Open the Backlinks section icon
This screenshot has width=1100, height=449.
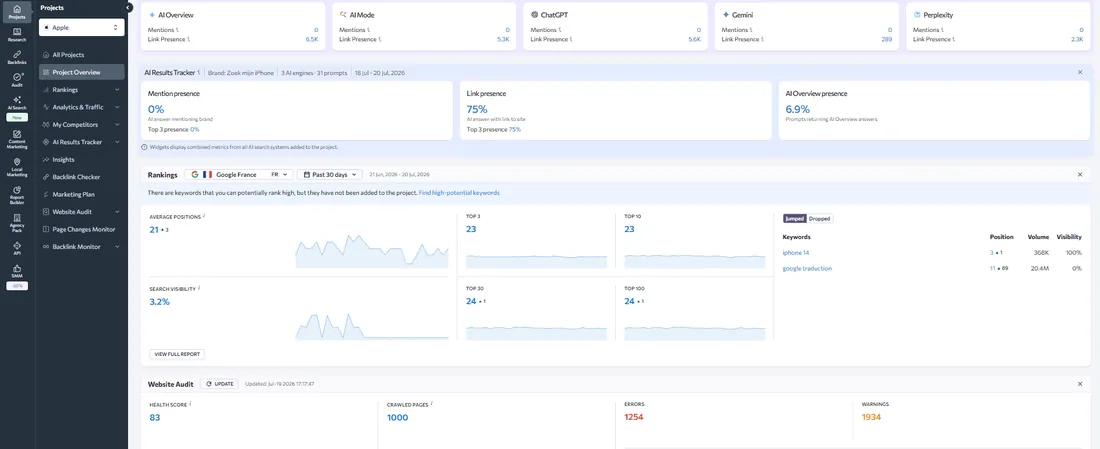click(17, 58)
